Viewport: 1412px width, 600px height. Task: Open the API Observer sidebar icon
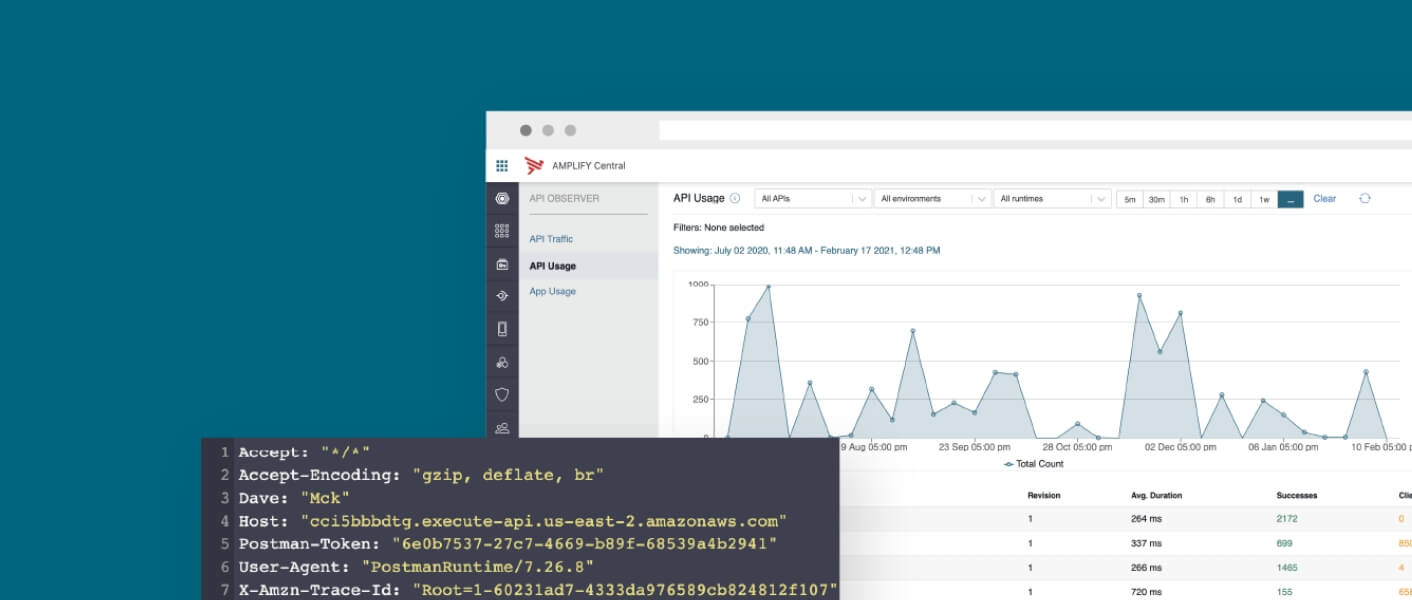(502, 198)
